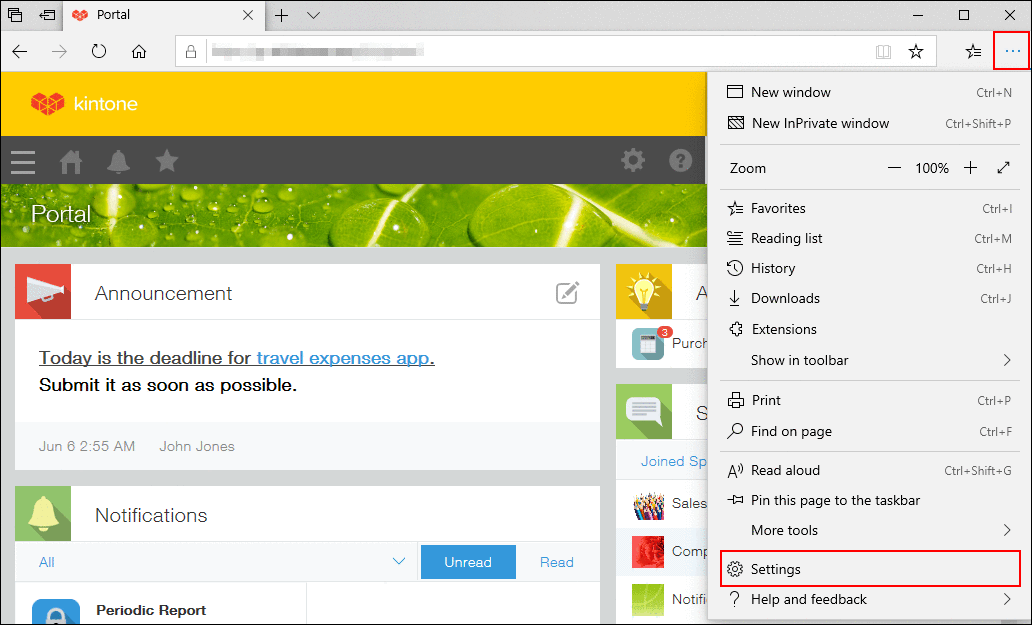Viewport: 1032px width, 625px height.
Task: Open kintone notifications via bell icon
Action: click(x=119, y=161)
